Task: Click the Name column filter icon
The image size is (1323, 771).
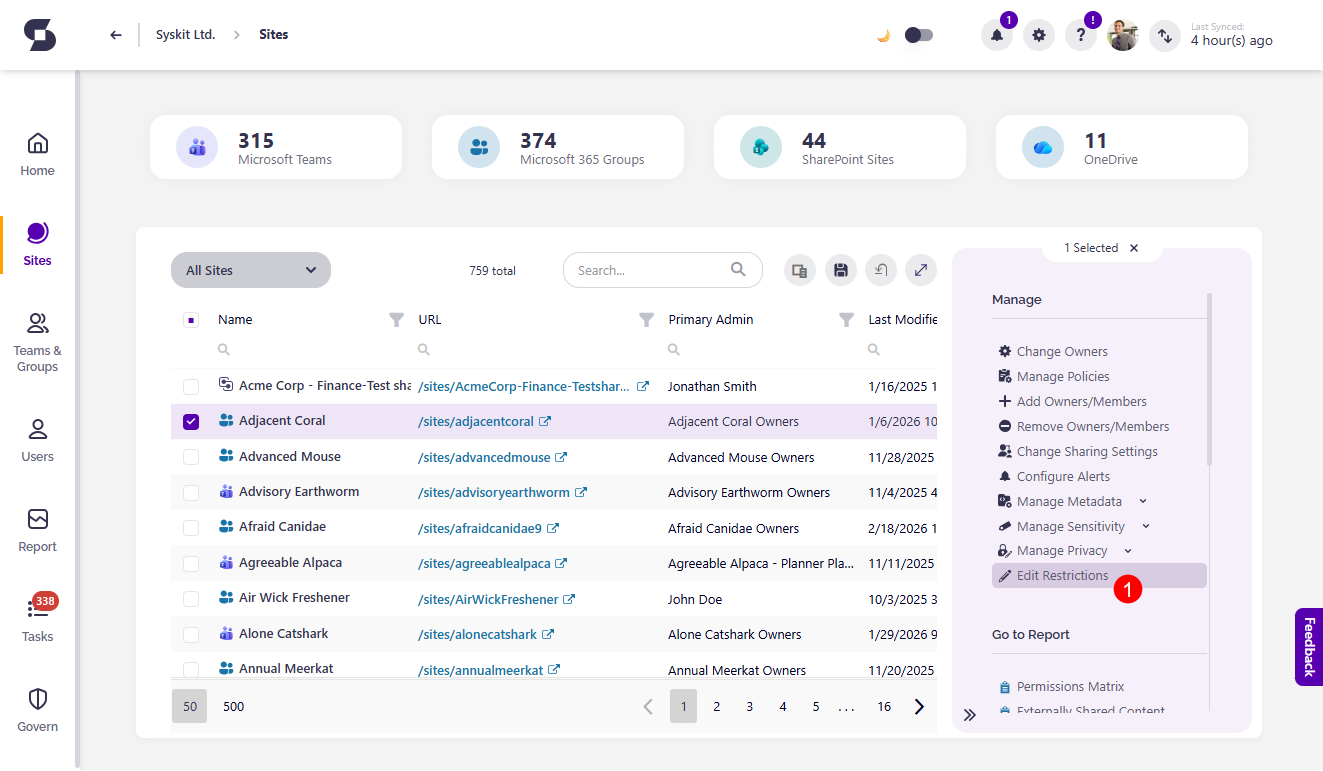Action: point(396,320)
